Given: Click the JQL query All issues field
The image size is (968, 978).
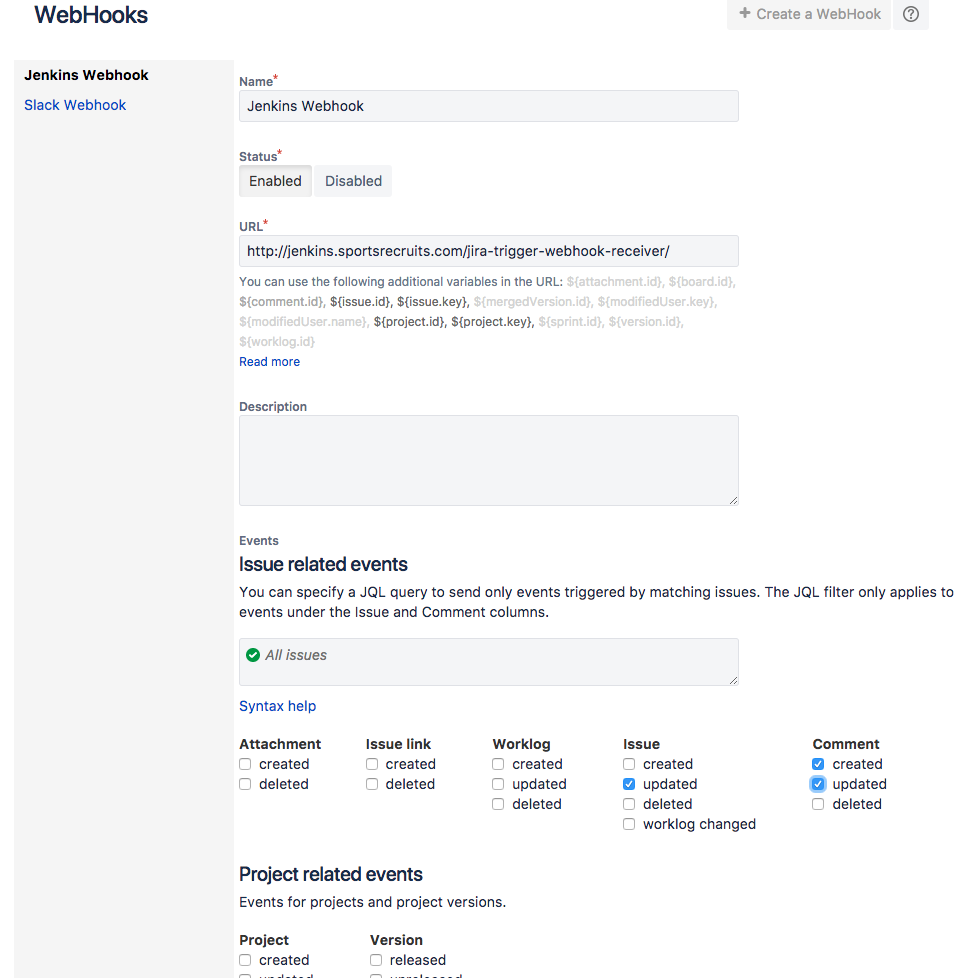Looking at the screenshot, I should pyautogui.click(x=488, y=661).
